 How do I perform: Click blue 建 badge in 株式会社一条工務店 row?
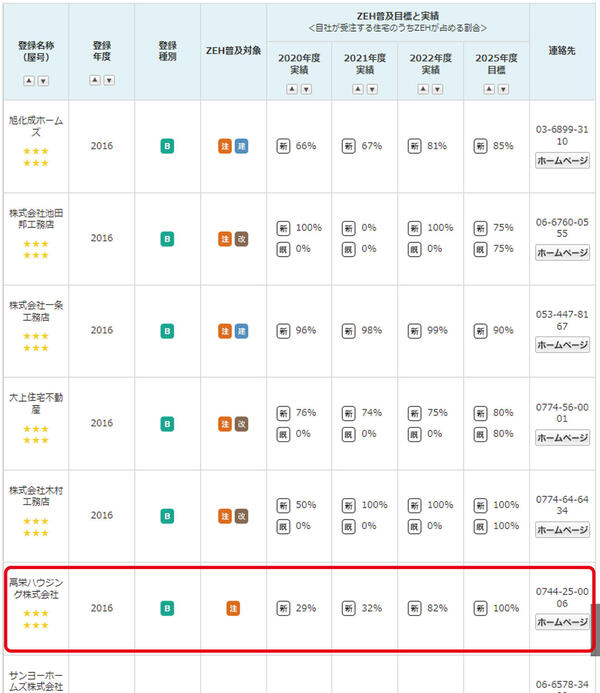[241, 331]
